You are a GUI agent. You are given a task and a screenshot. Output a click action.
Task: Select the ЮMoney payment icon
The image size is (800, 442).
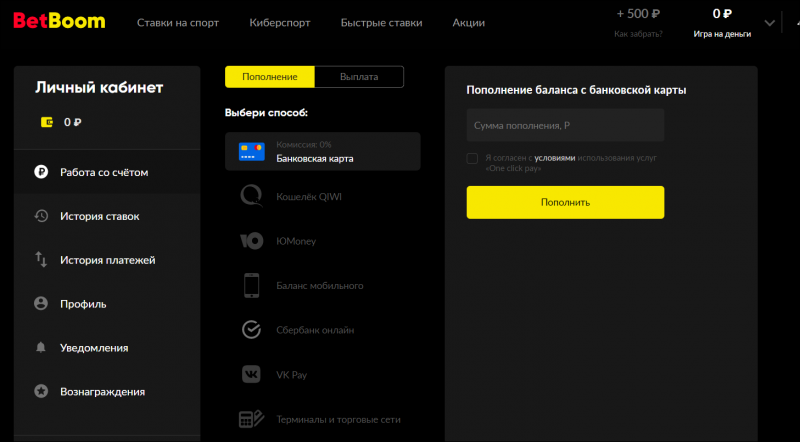(x=252, y=241)
